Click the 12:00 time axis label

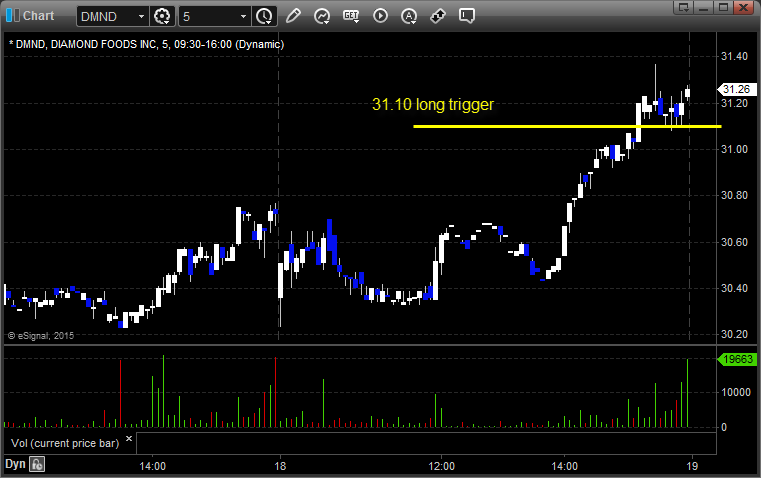[x=442, y=466]
